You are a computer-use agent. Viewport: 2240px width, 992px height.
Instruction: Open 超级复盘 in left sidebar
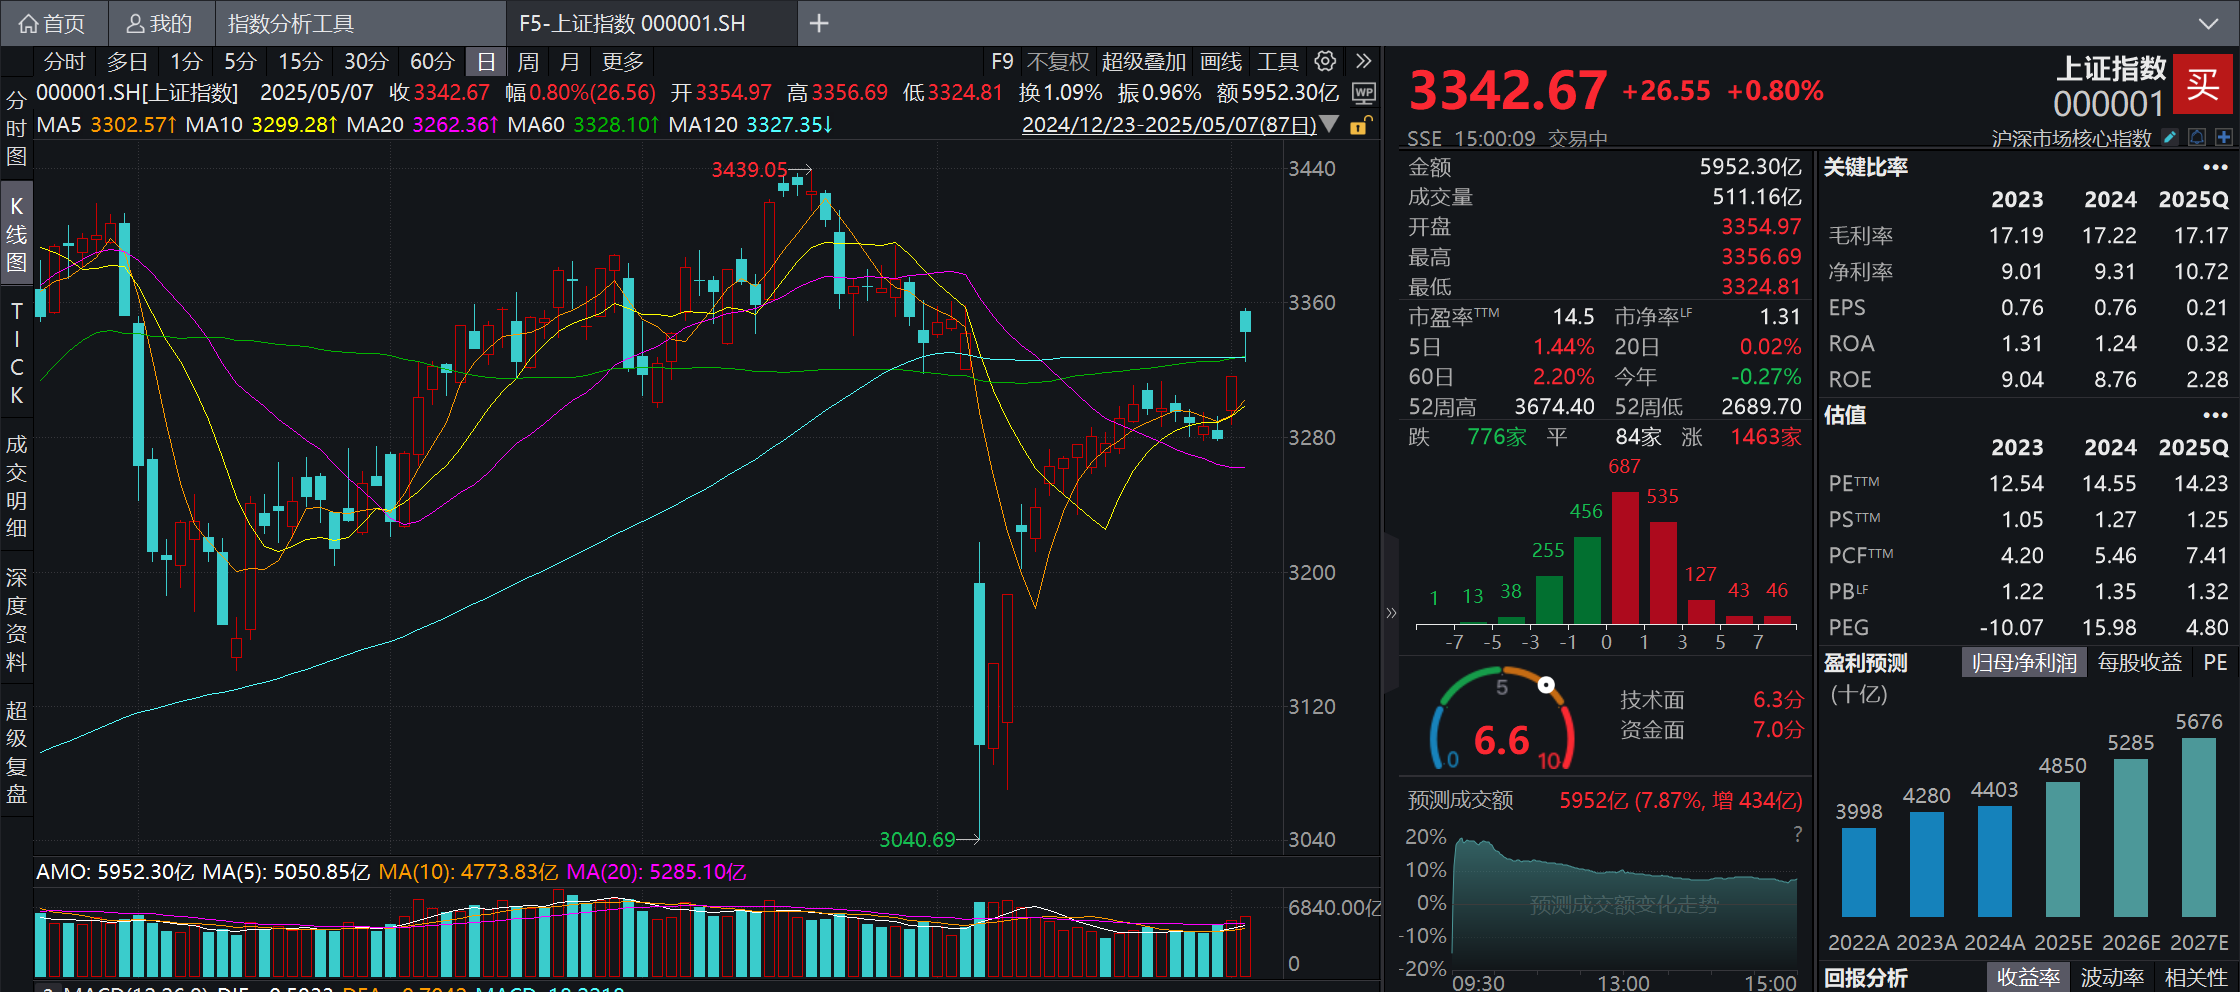16,752
